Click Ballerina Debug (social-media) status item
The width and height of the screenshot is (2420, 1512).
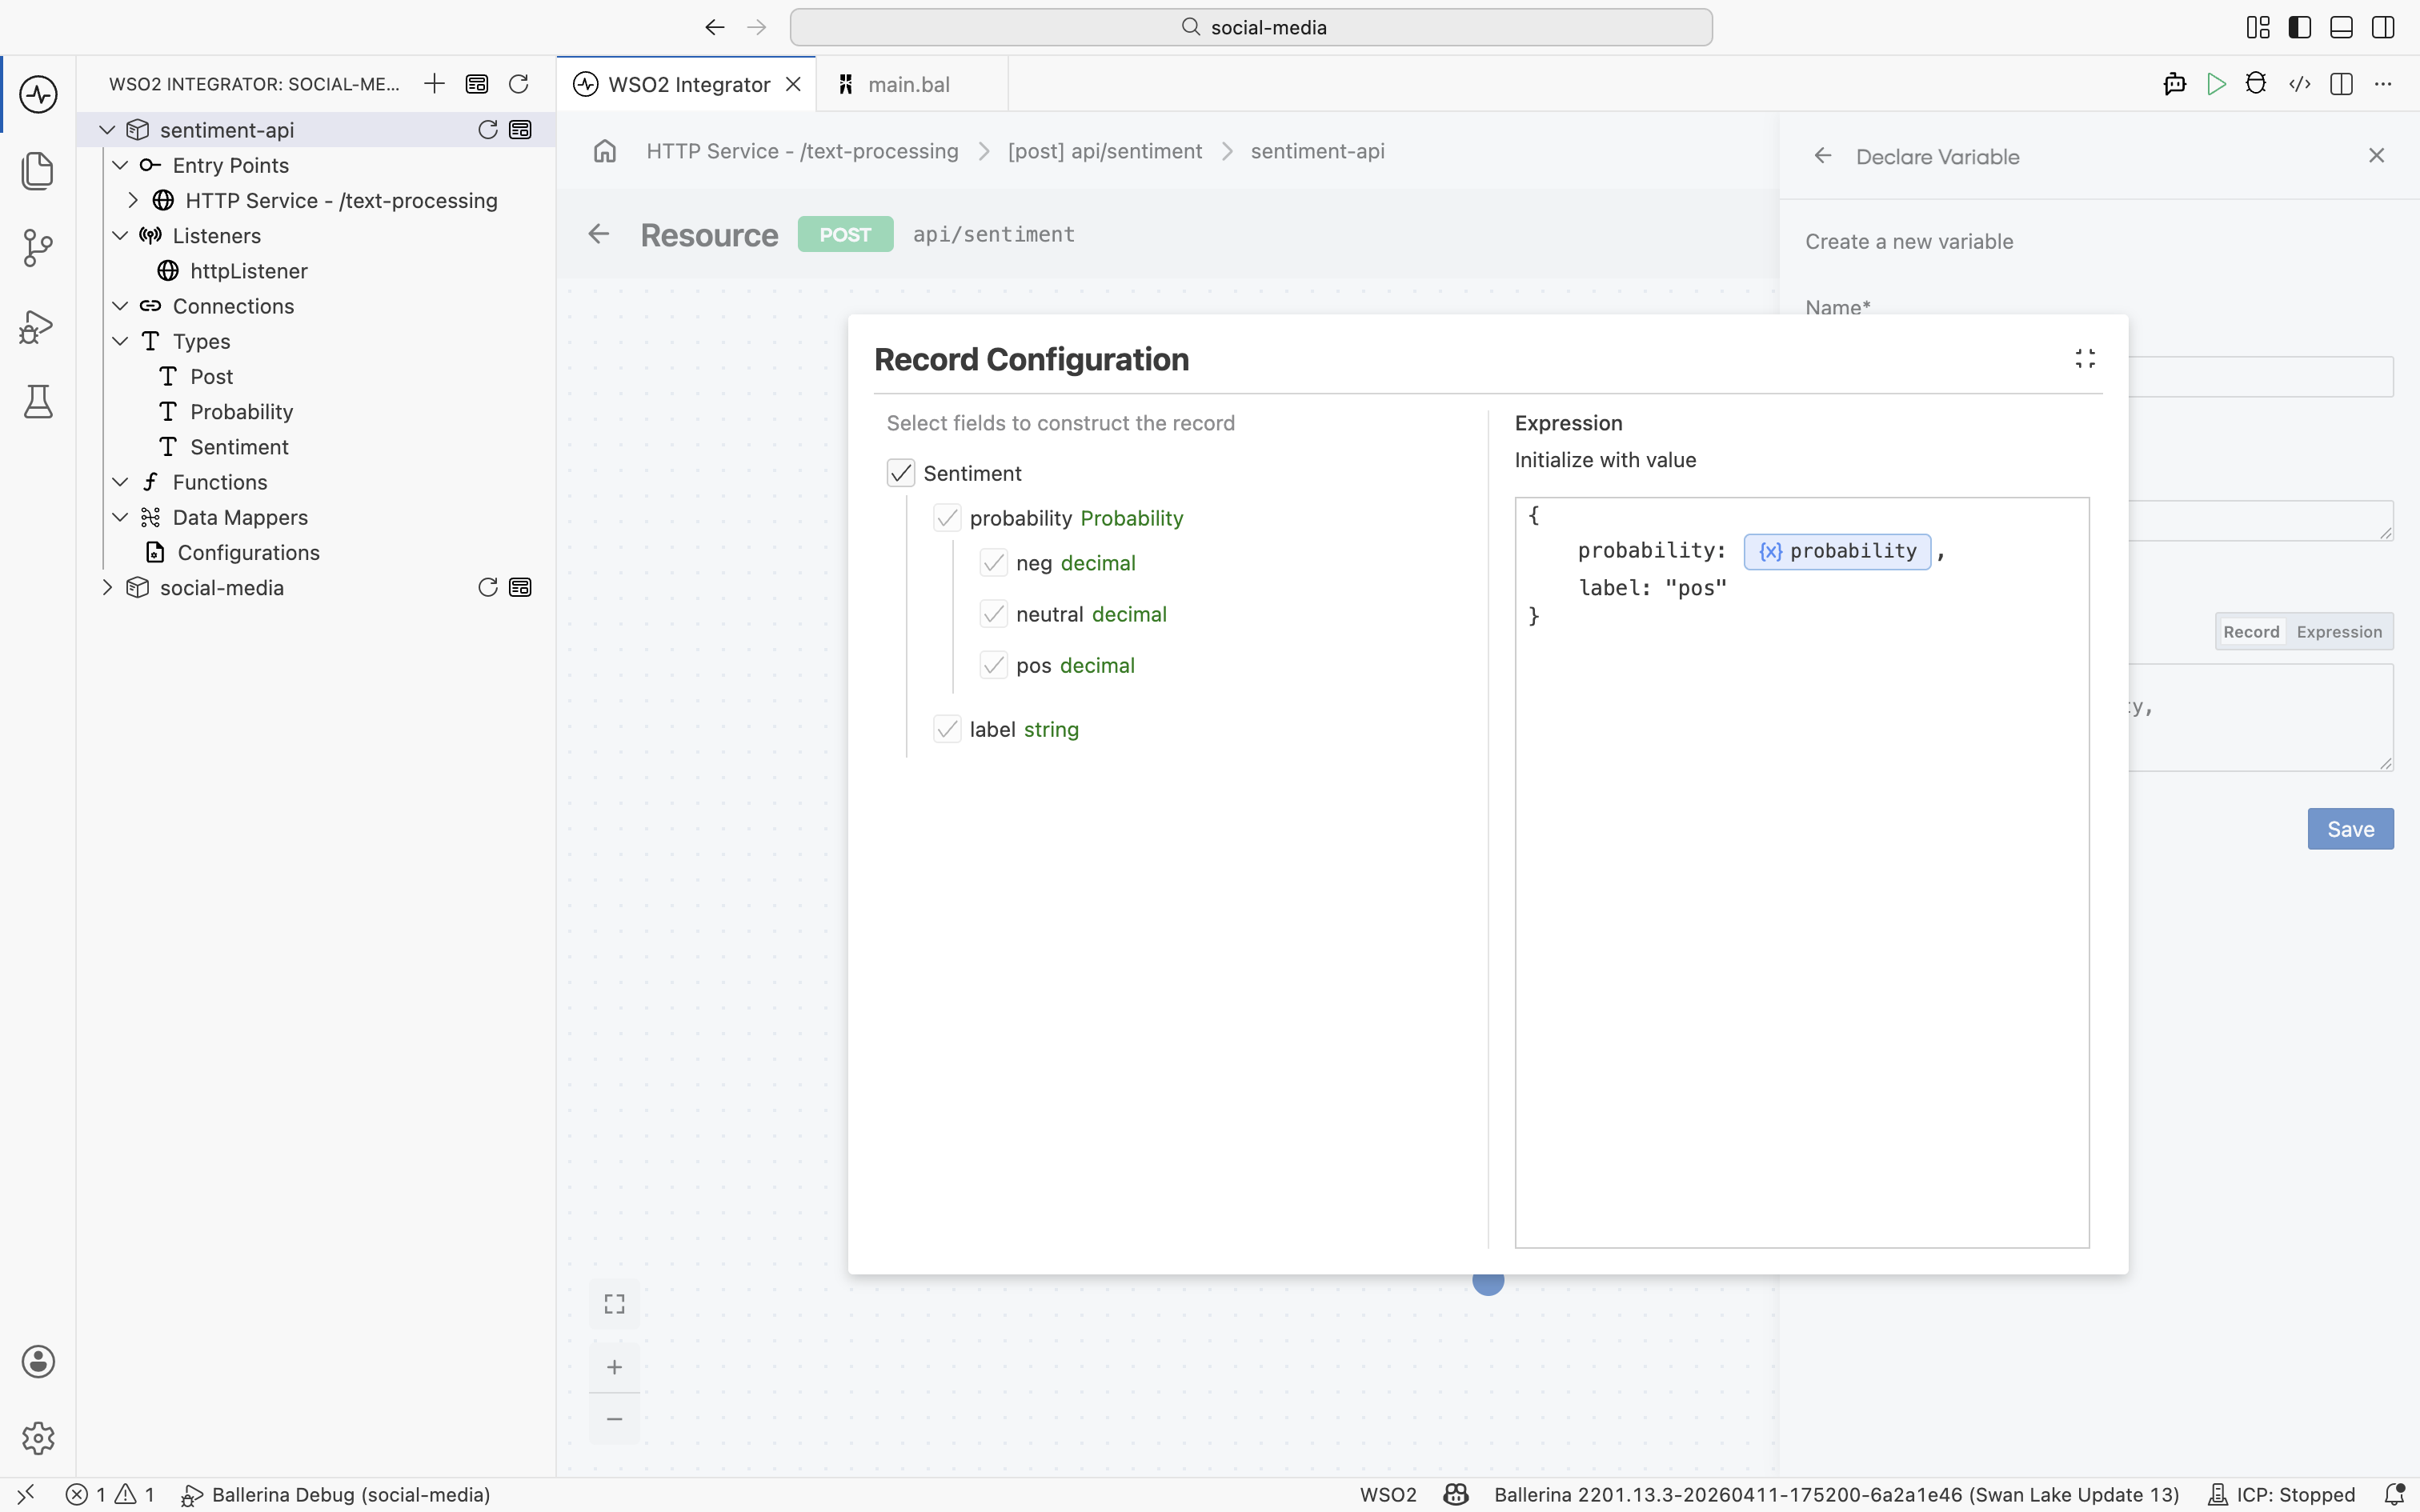click(x=336, y=1495)
